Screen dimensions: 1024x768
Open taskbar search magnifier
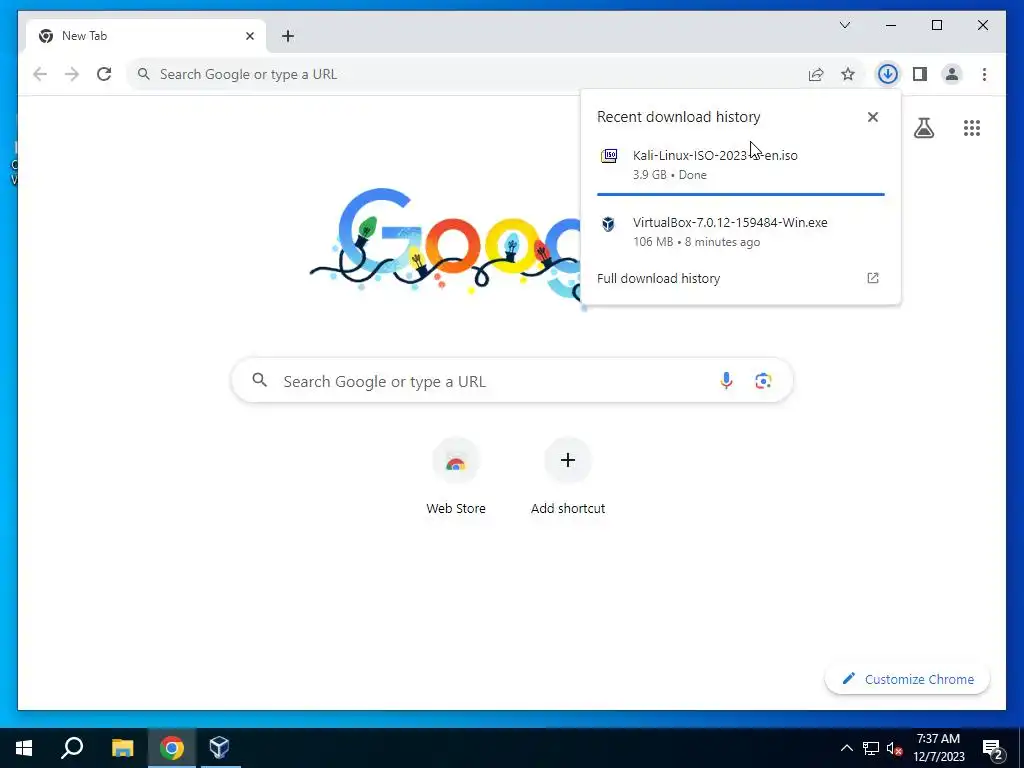click(x=72, y=748)
